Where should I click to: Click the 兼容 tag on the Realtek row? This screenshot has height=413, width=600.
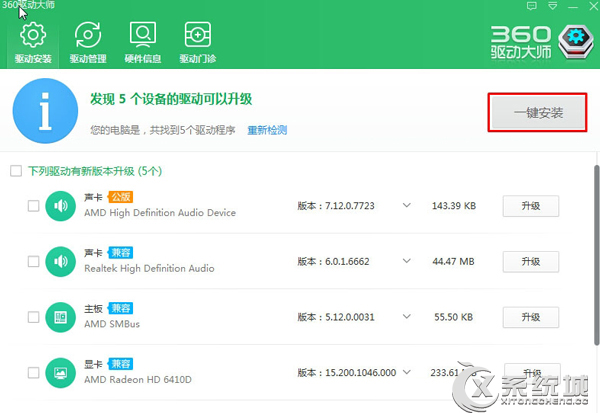(x=120, y=253)
